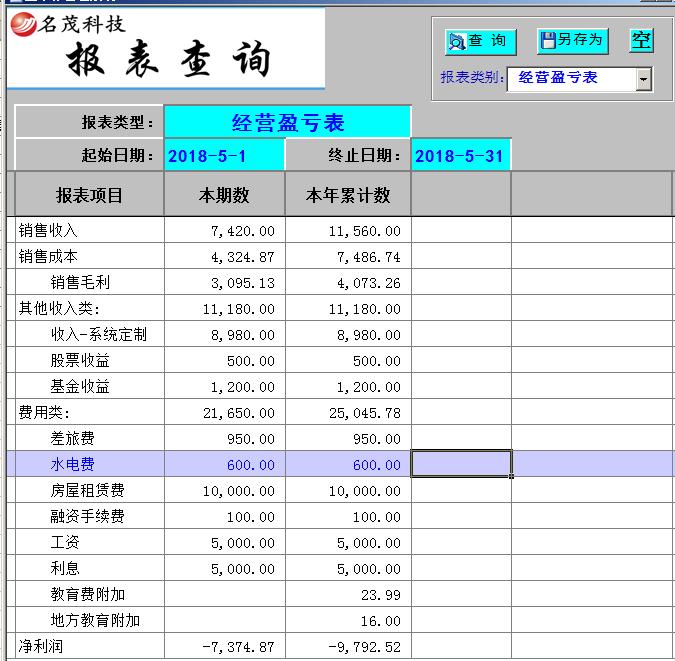Select the 收入-系统定制 row label
Screen dimensions: 675x661
[99, 334]
